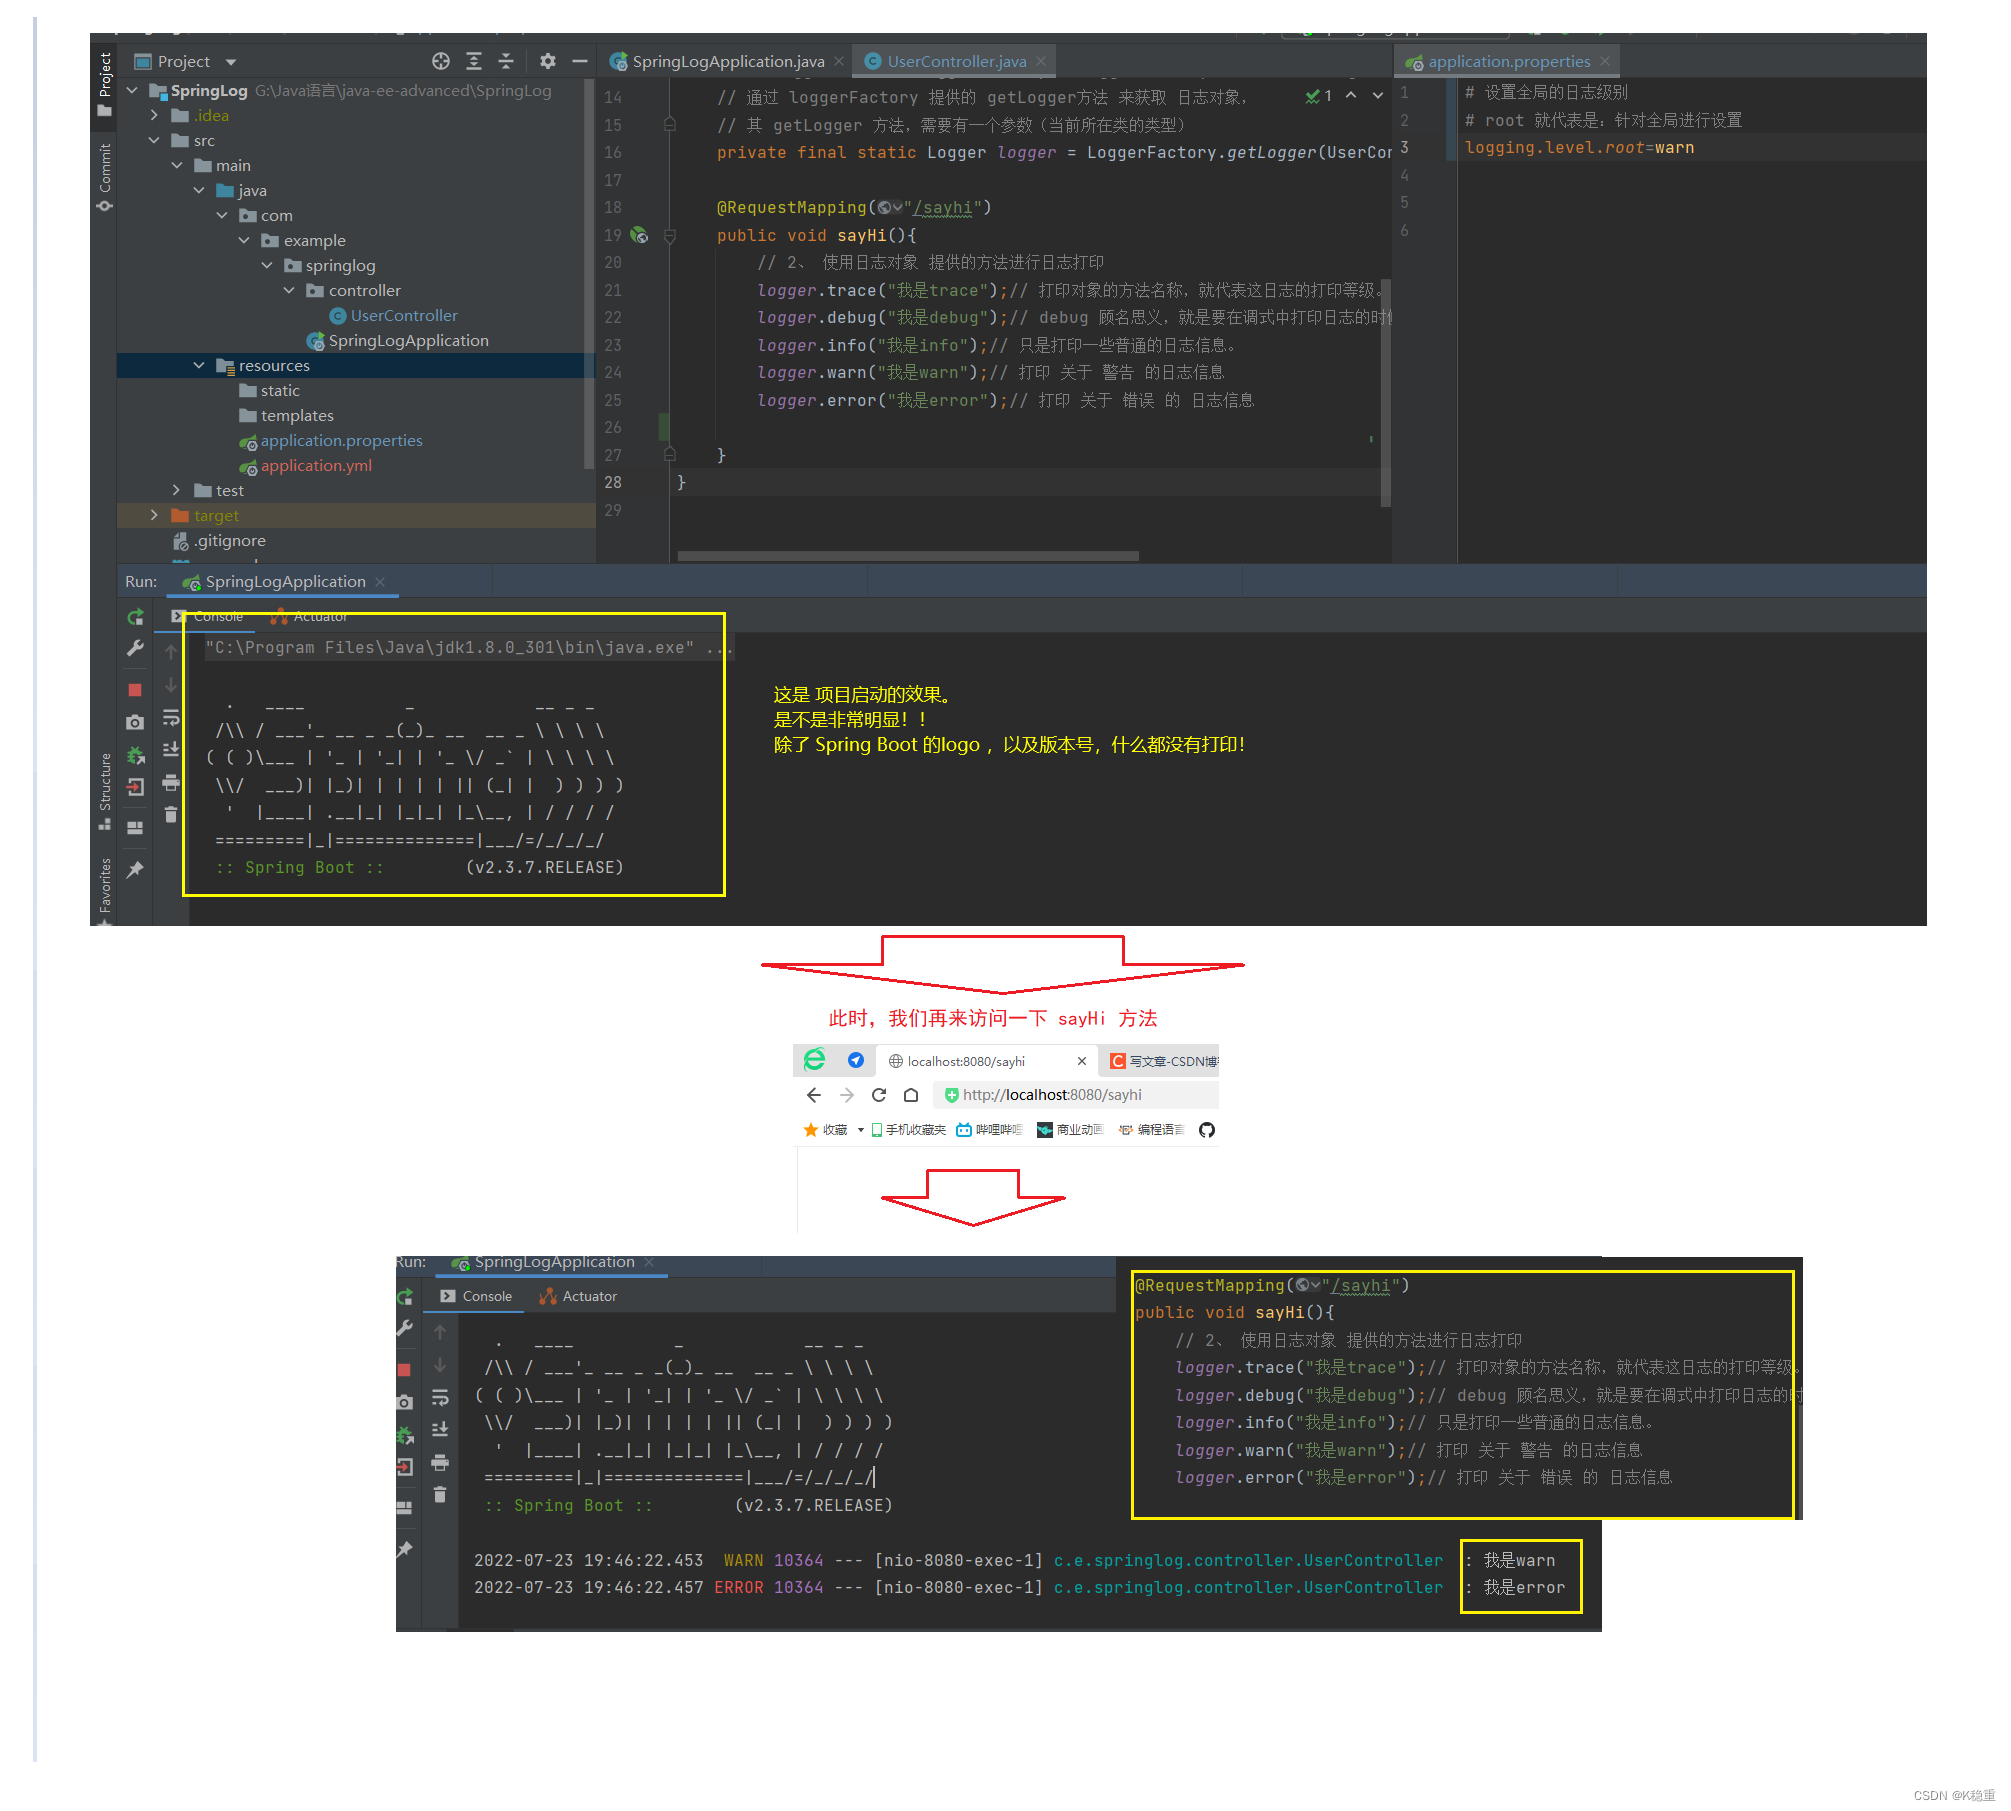Toggle scroll-to-end icon in upper console gutter
Viewport: 2011px width, 1811px height.
(x=171, y=749)
